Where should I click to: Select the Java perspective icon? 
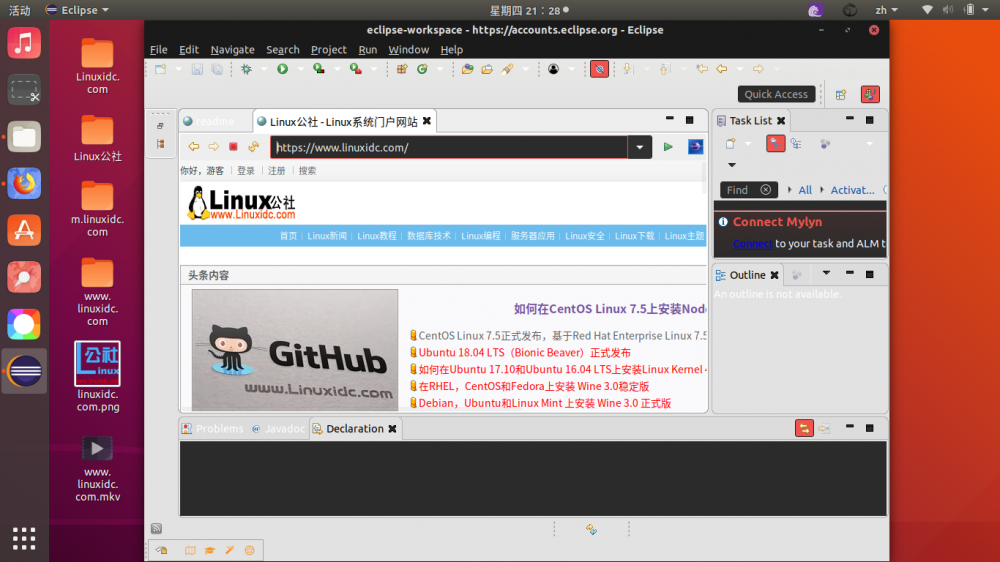[x=871, y=94]
